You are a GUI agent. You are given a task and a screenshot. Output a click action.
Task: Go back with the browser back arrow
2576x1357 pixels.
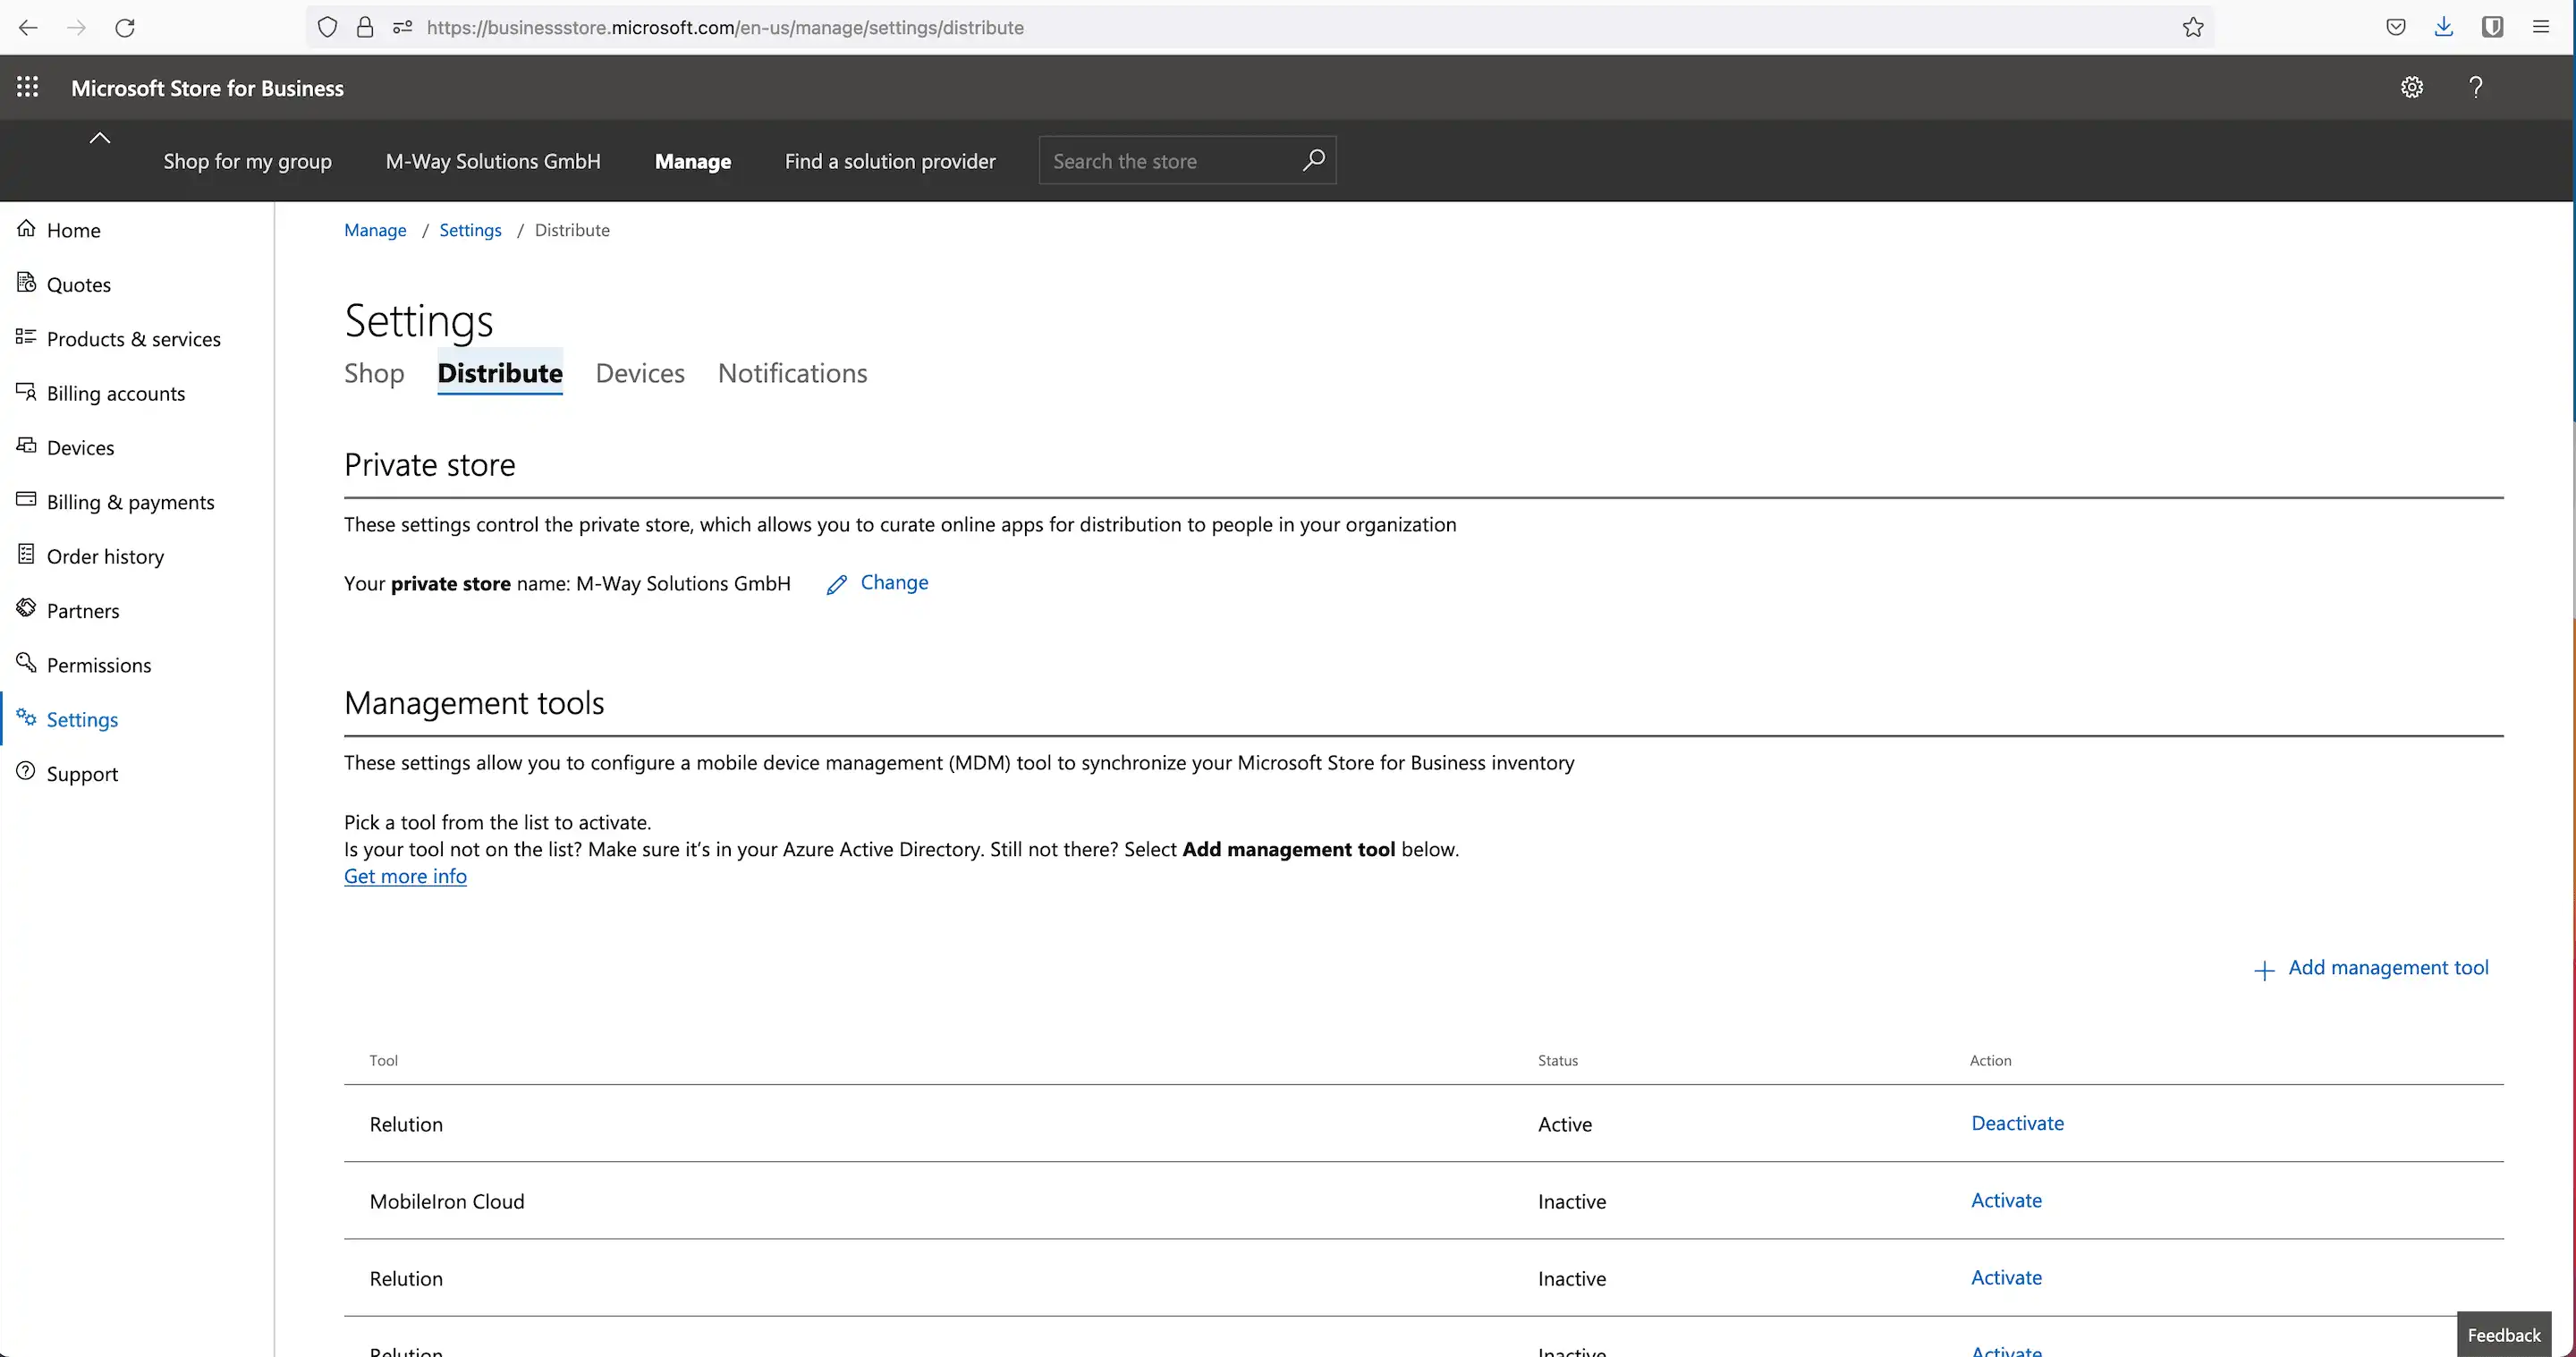[28, 27]
